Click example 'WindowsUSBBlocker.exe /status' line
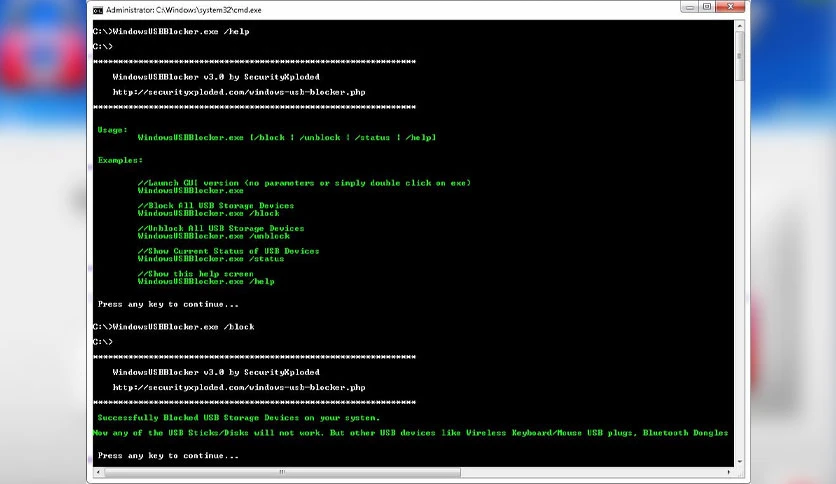The width and height of the screenshot is (836, 484). click(x=211, y=259)
